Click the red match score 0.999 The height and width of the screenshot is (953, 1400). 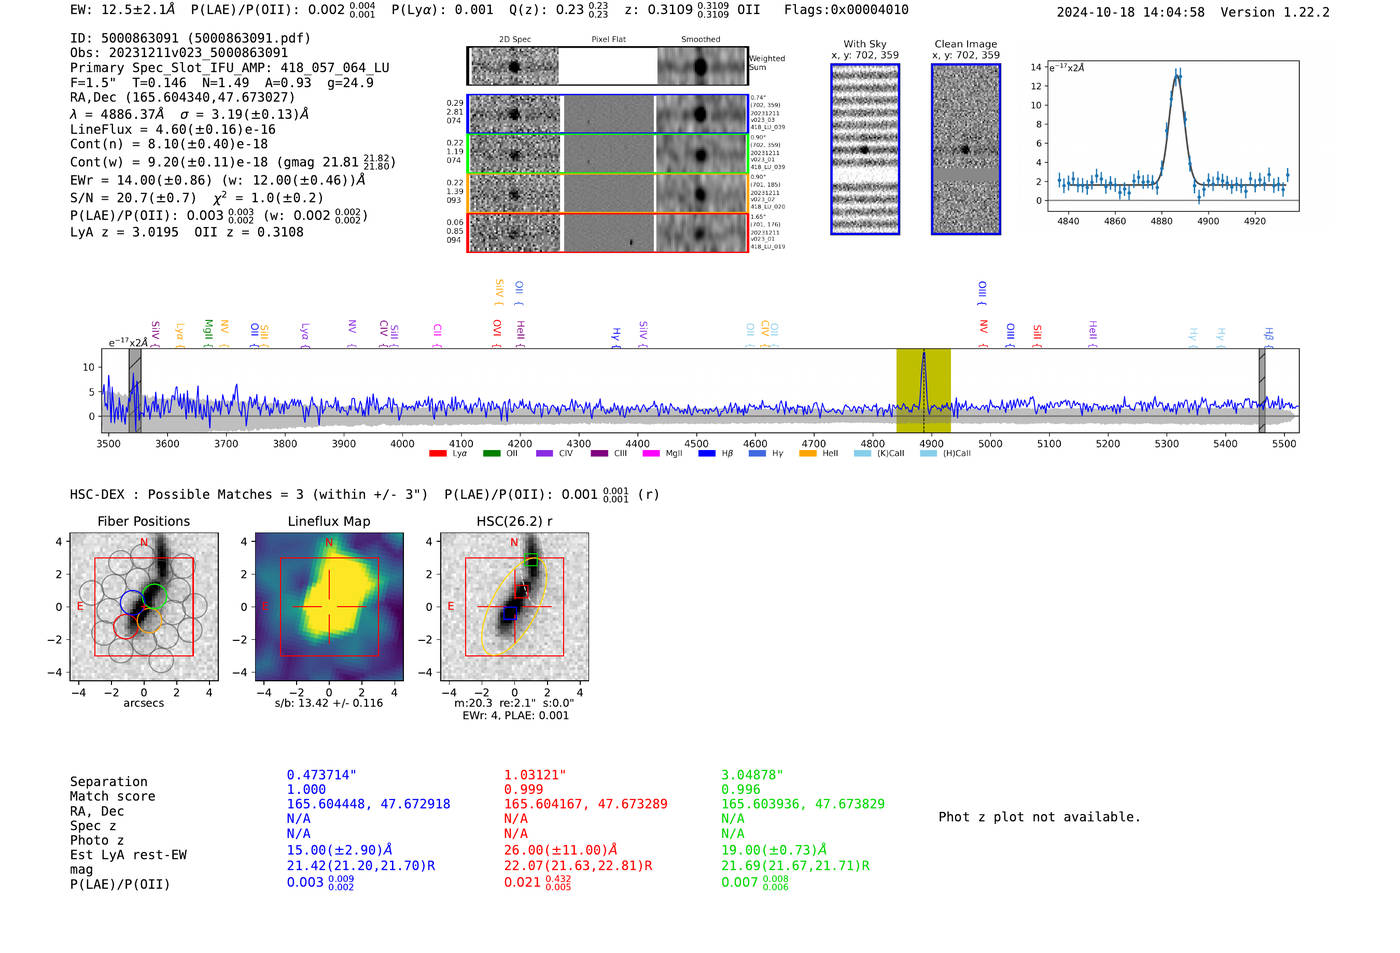pyautogui.click(x=523, y=789)
